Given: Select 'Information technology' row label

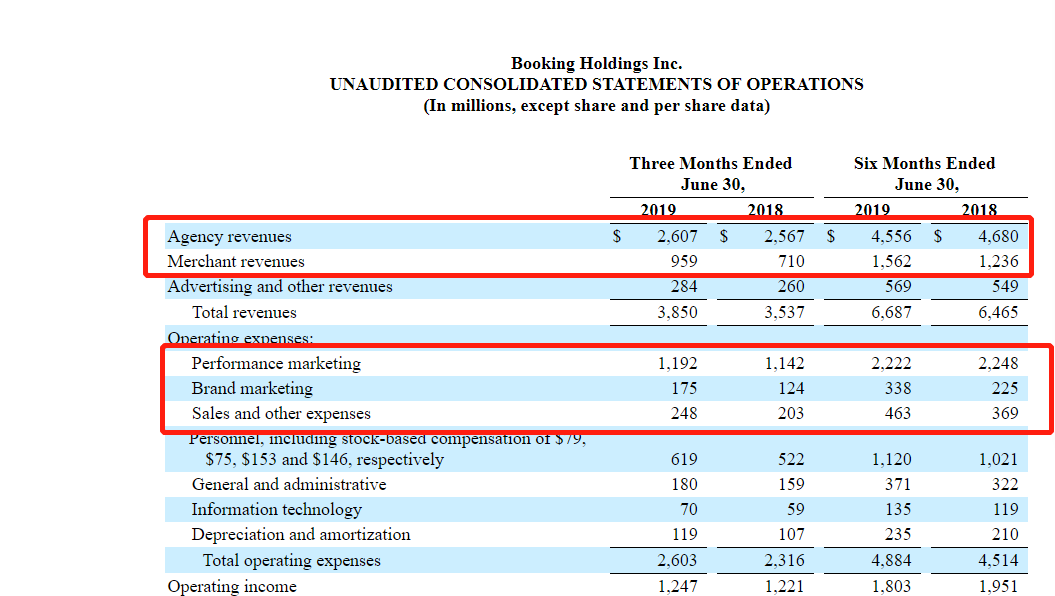Looking at the screenshot, I should 277,510.
